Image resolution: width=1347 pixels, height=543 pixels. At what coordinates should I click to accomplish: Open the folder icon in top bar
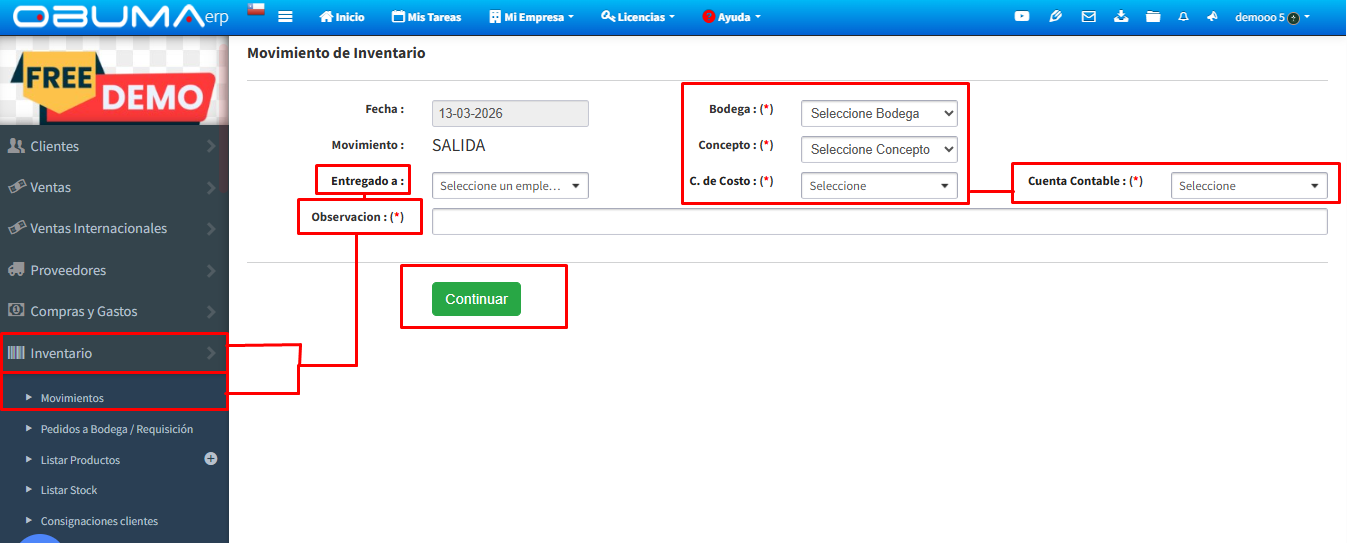1153,17
